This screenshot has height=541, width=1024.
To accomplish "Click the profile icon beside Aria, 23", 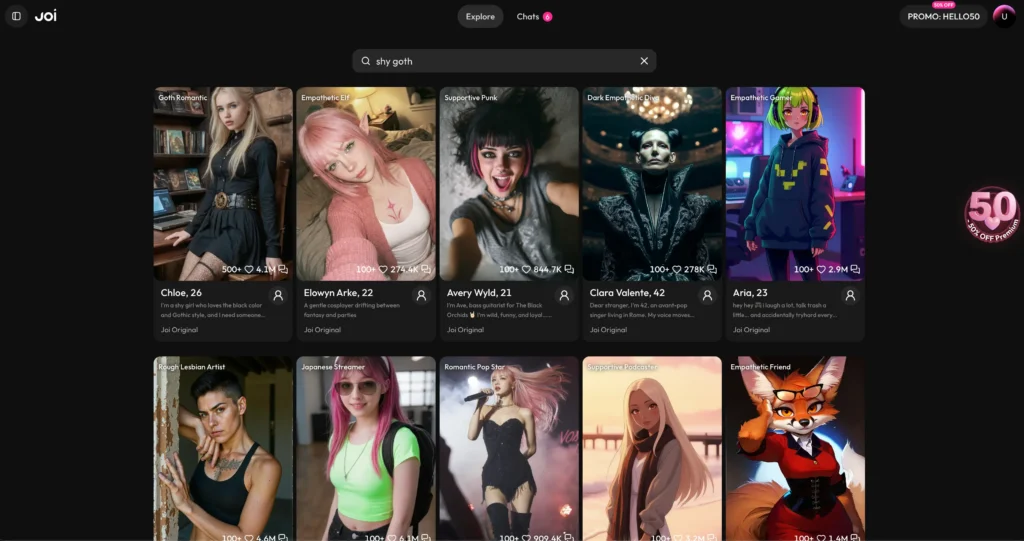I will tap(850, 295).
